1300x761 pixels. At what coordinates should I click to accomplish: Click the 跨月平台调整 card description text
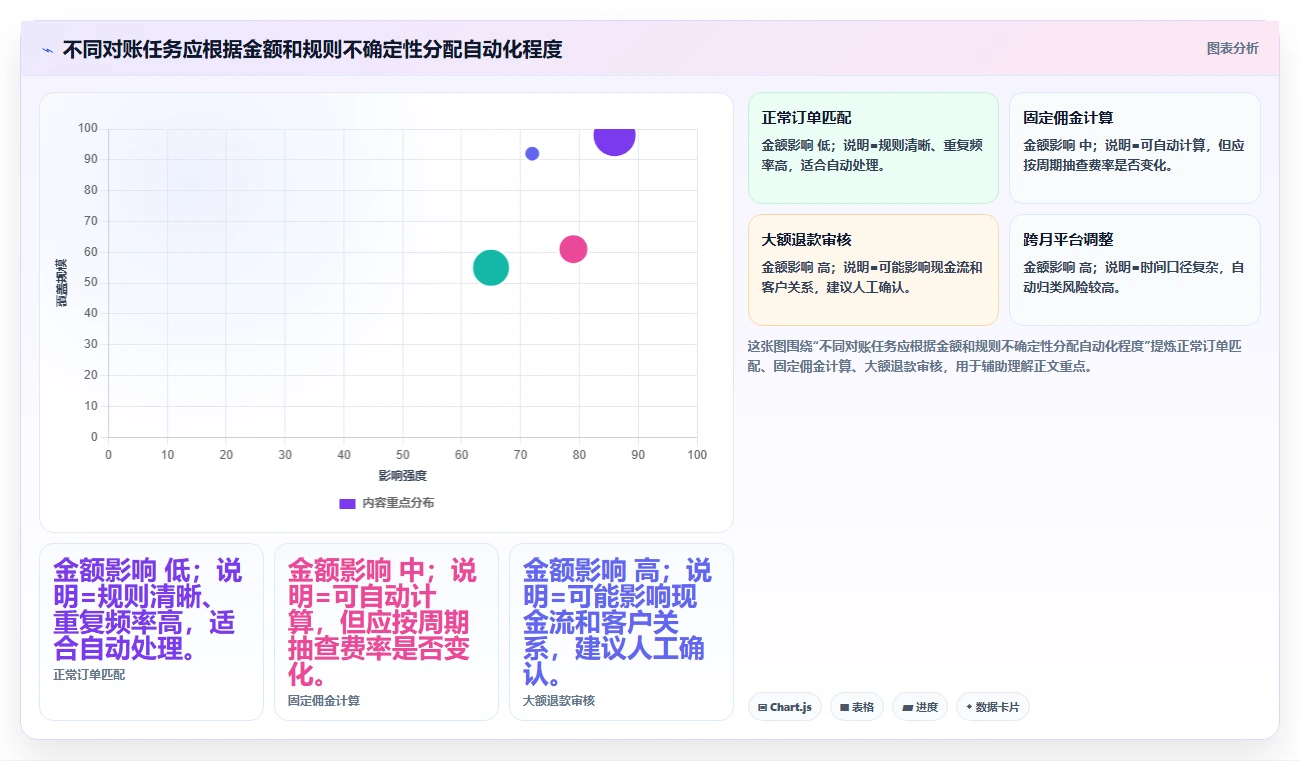(1135, 277)
